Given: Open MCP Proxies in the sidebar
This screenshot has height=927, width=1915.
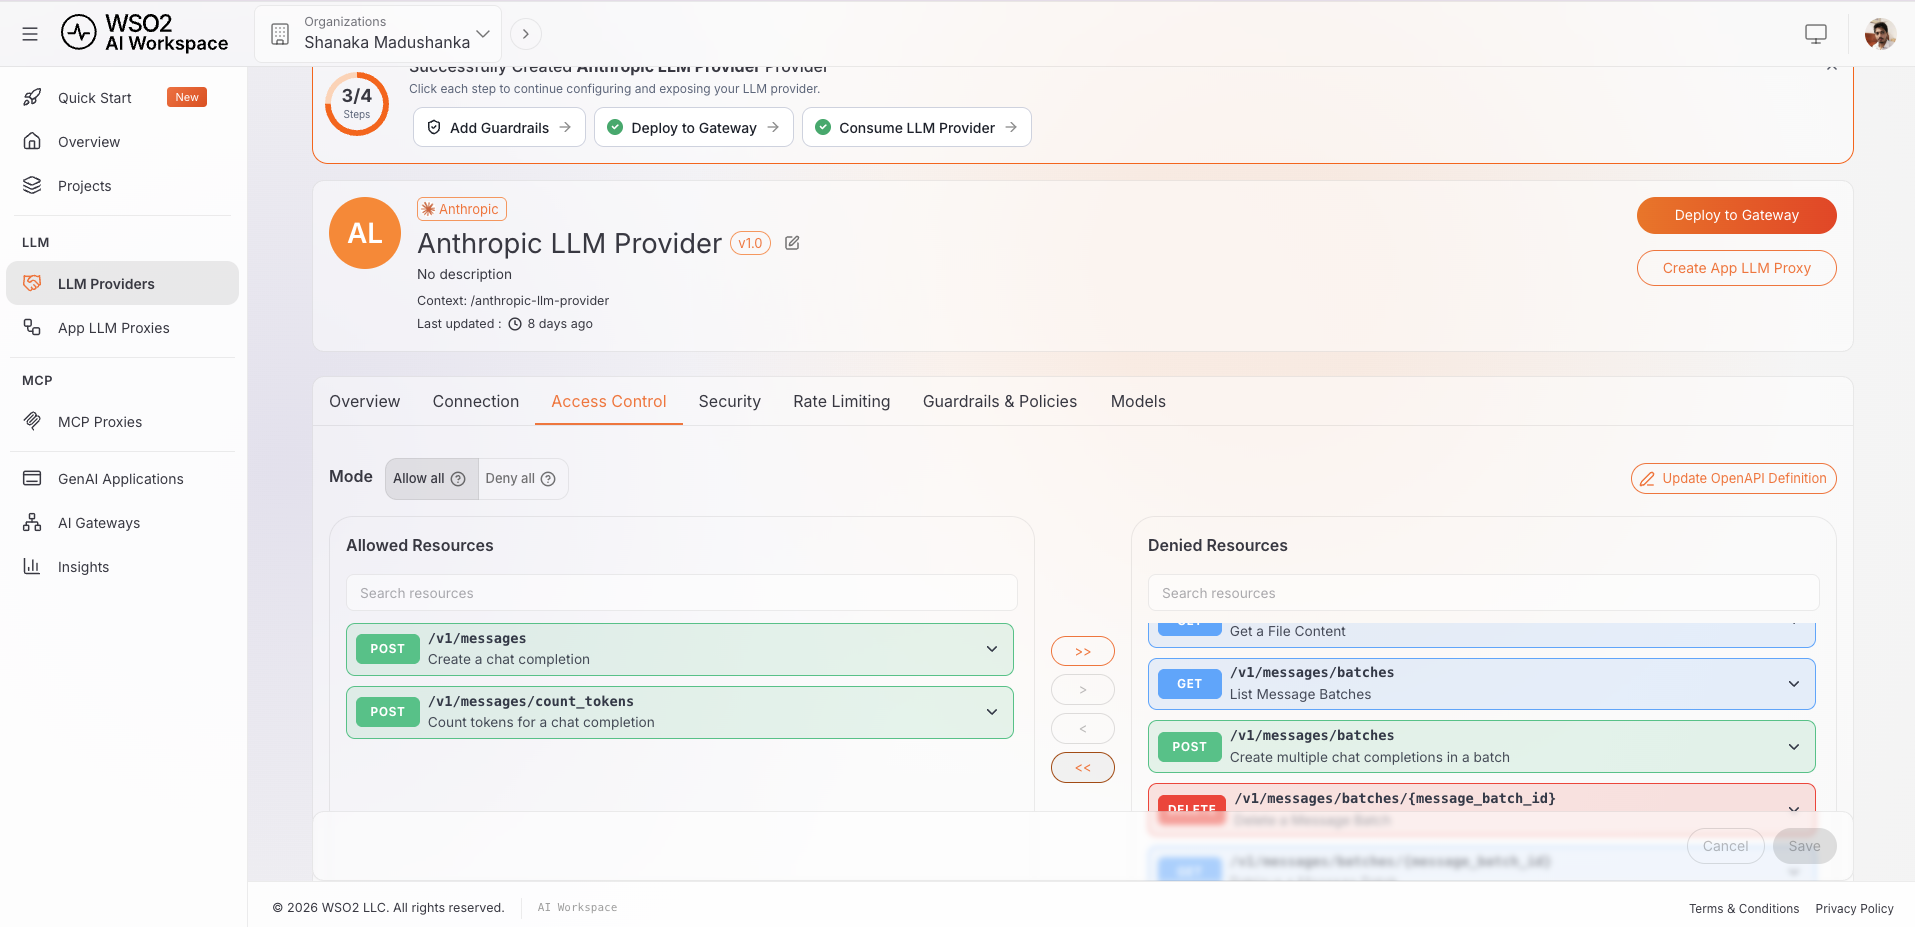Looking at the screenshot, I should pyautogui.click(x=122, y=422).
